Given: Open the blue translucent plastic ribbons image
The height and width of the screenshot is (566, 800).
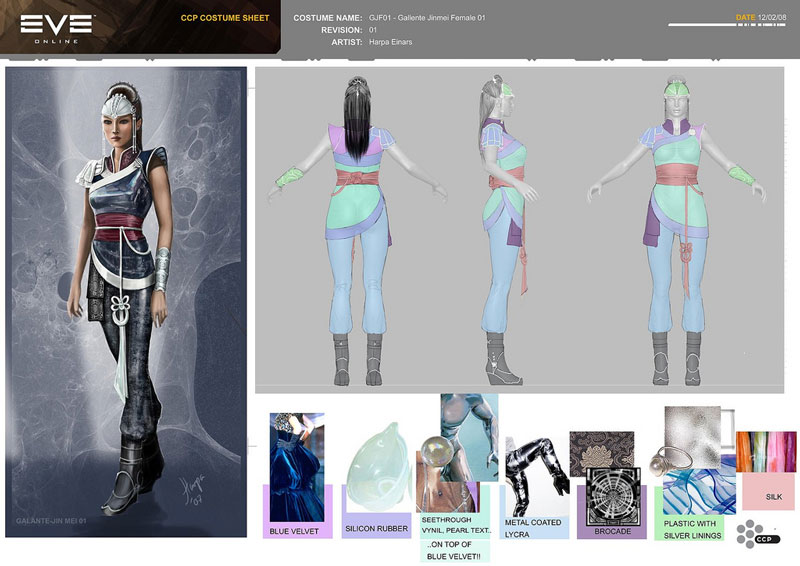Looking at the screenshot, I should pos(699,487).
